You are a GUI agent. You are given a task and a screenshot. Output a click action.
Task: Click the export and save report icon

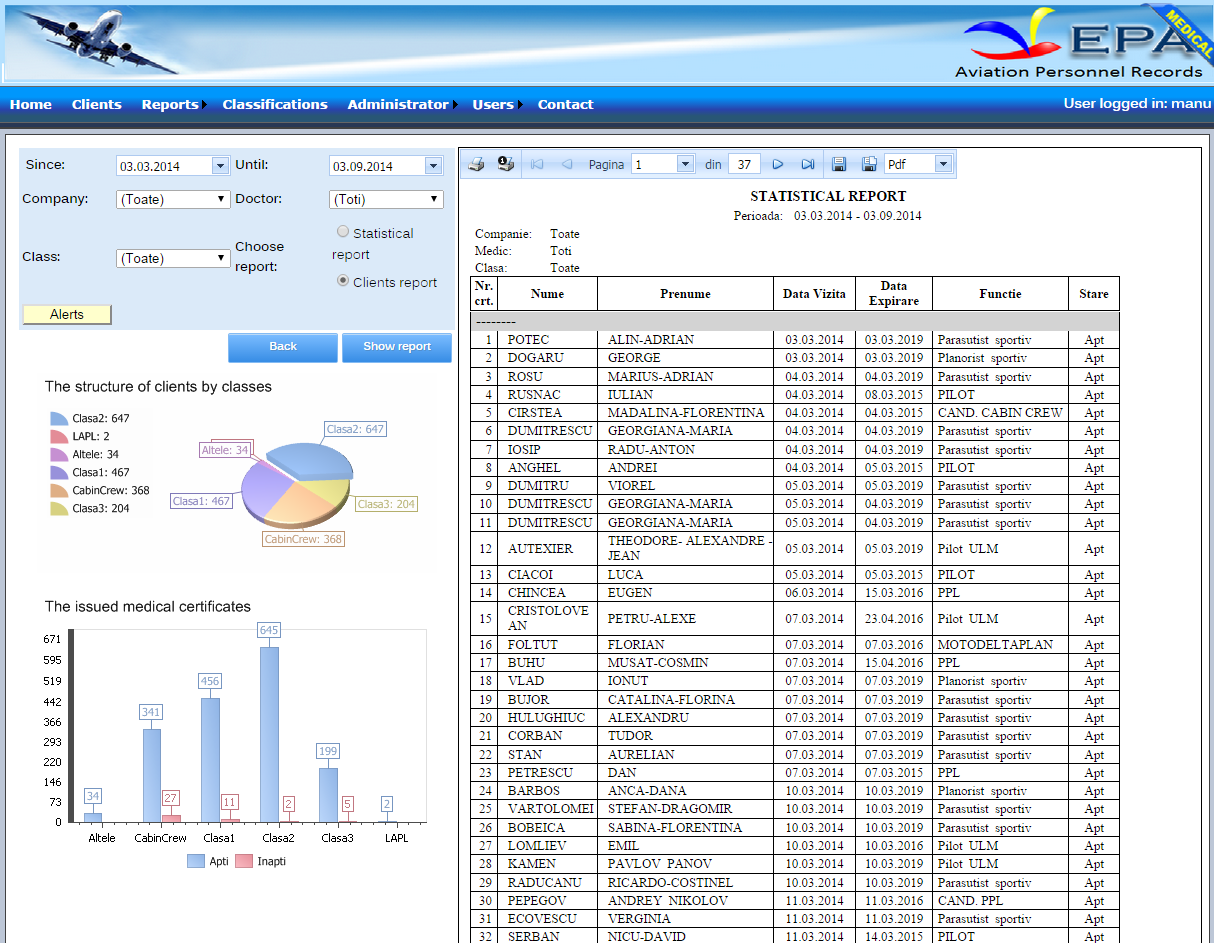click(x=840, y=164)
